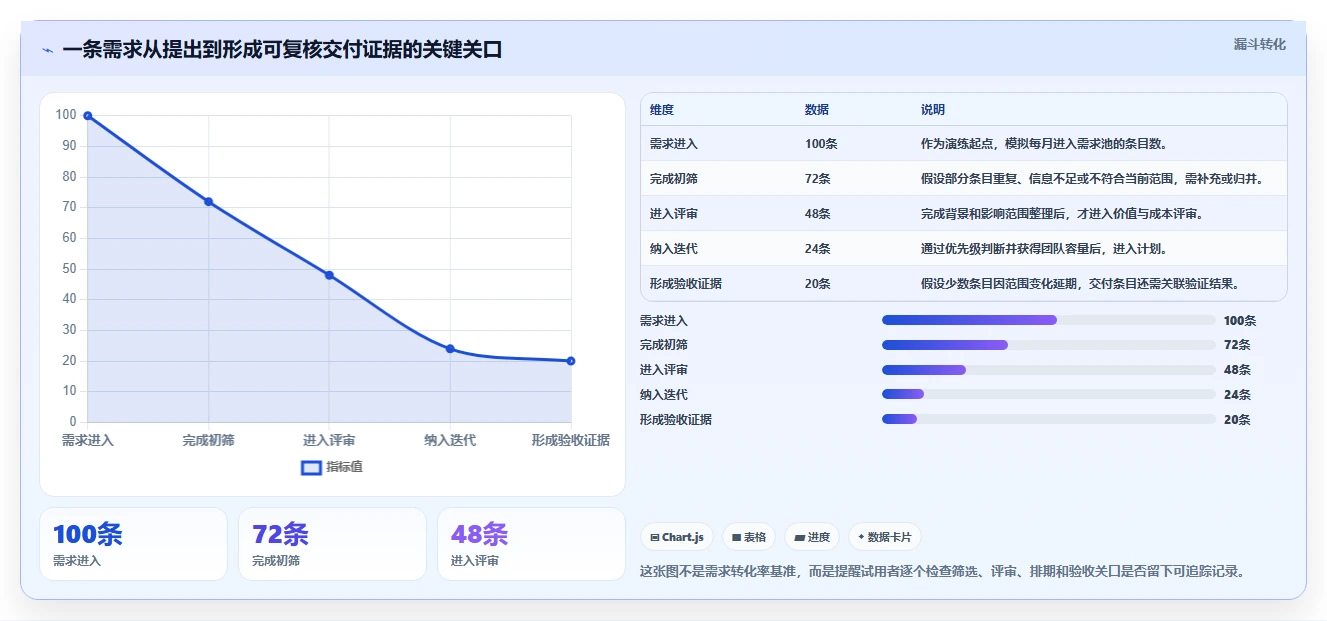Click the description starting 假设部分条目重复
The height and width of the screenshot is (621, 1327).
[1092, 179]
